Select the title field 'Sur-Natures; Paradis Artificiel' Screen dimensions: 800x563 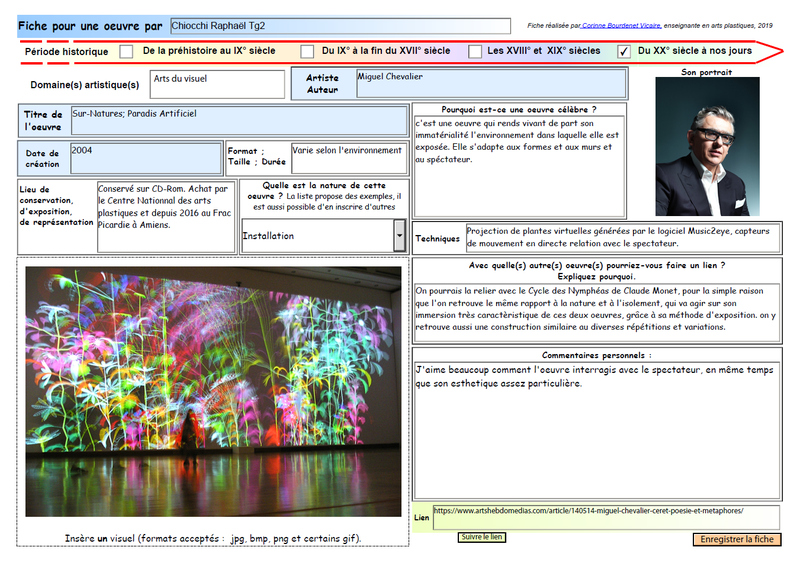[x=238, y=121]
